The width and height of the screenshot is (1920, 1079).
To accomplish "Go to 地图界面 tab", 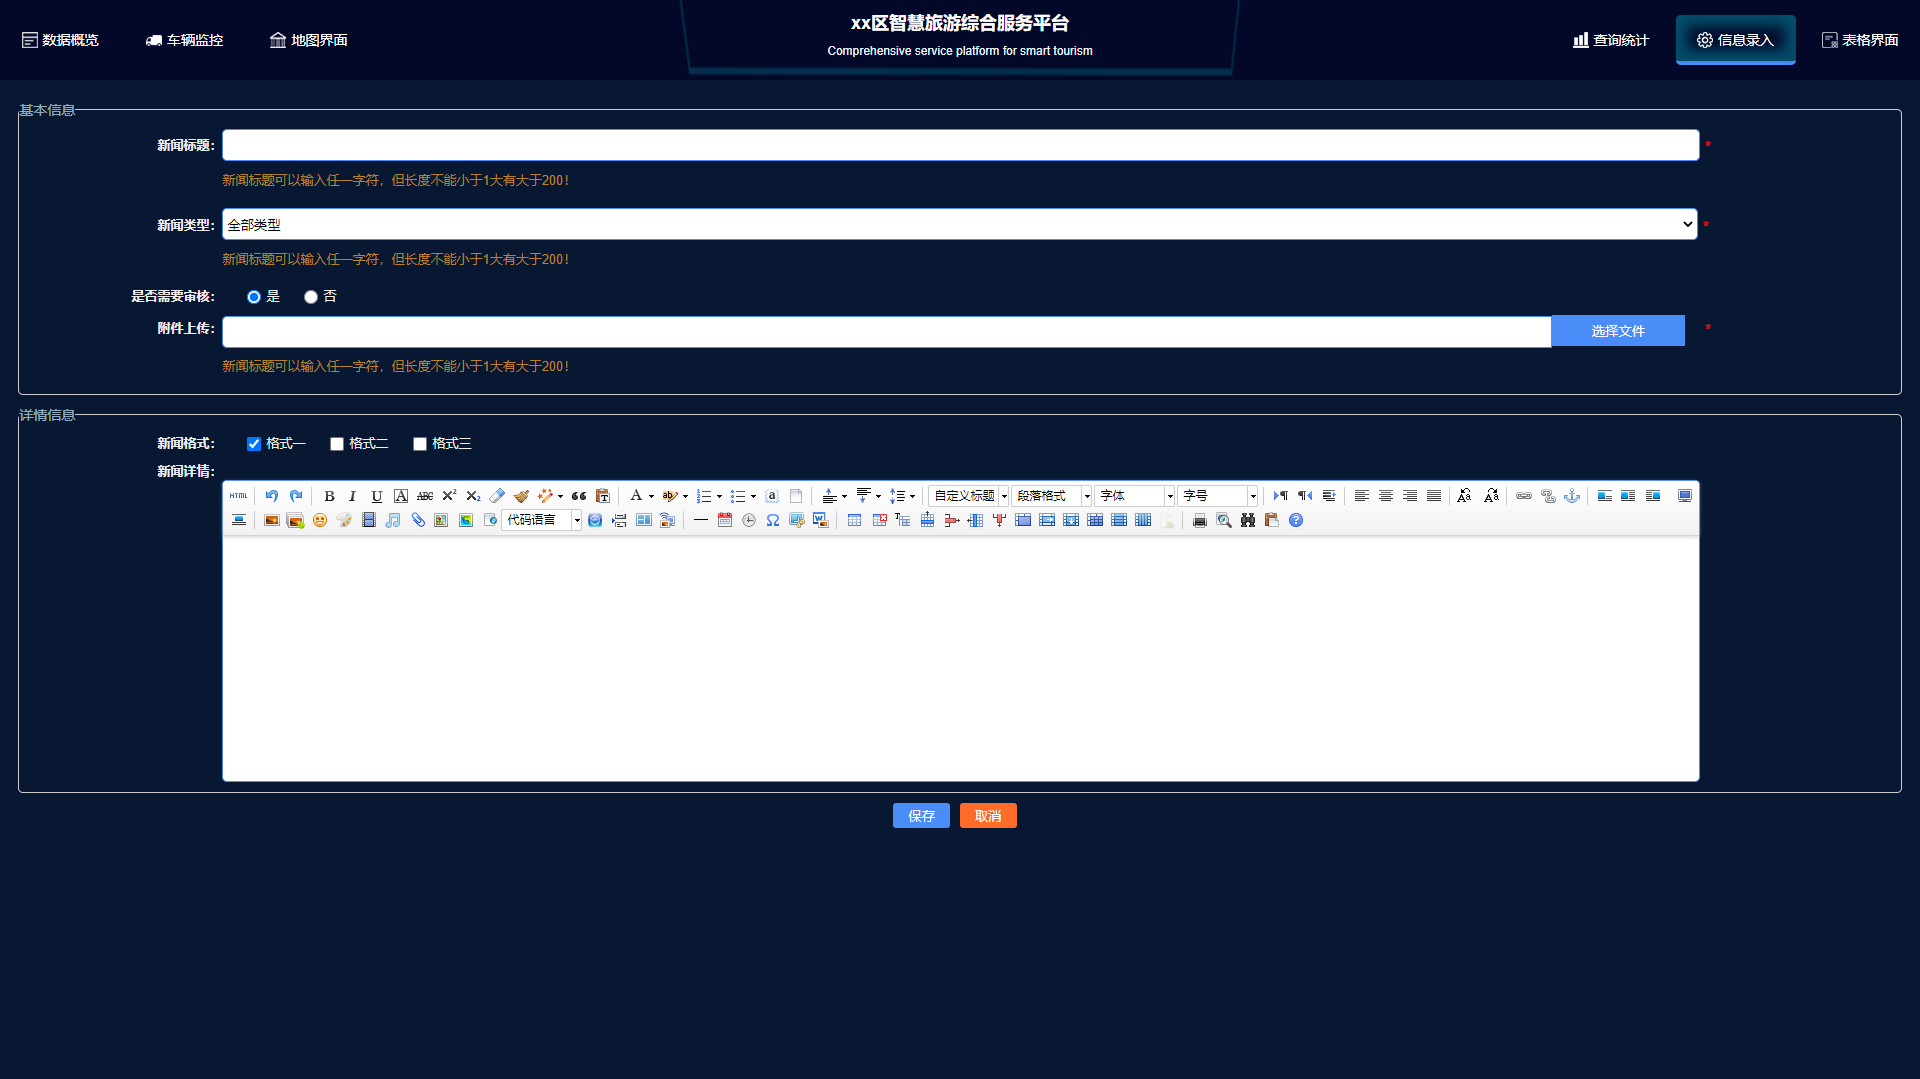I will [x=309, y=40].
